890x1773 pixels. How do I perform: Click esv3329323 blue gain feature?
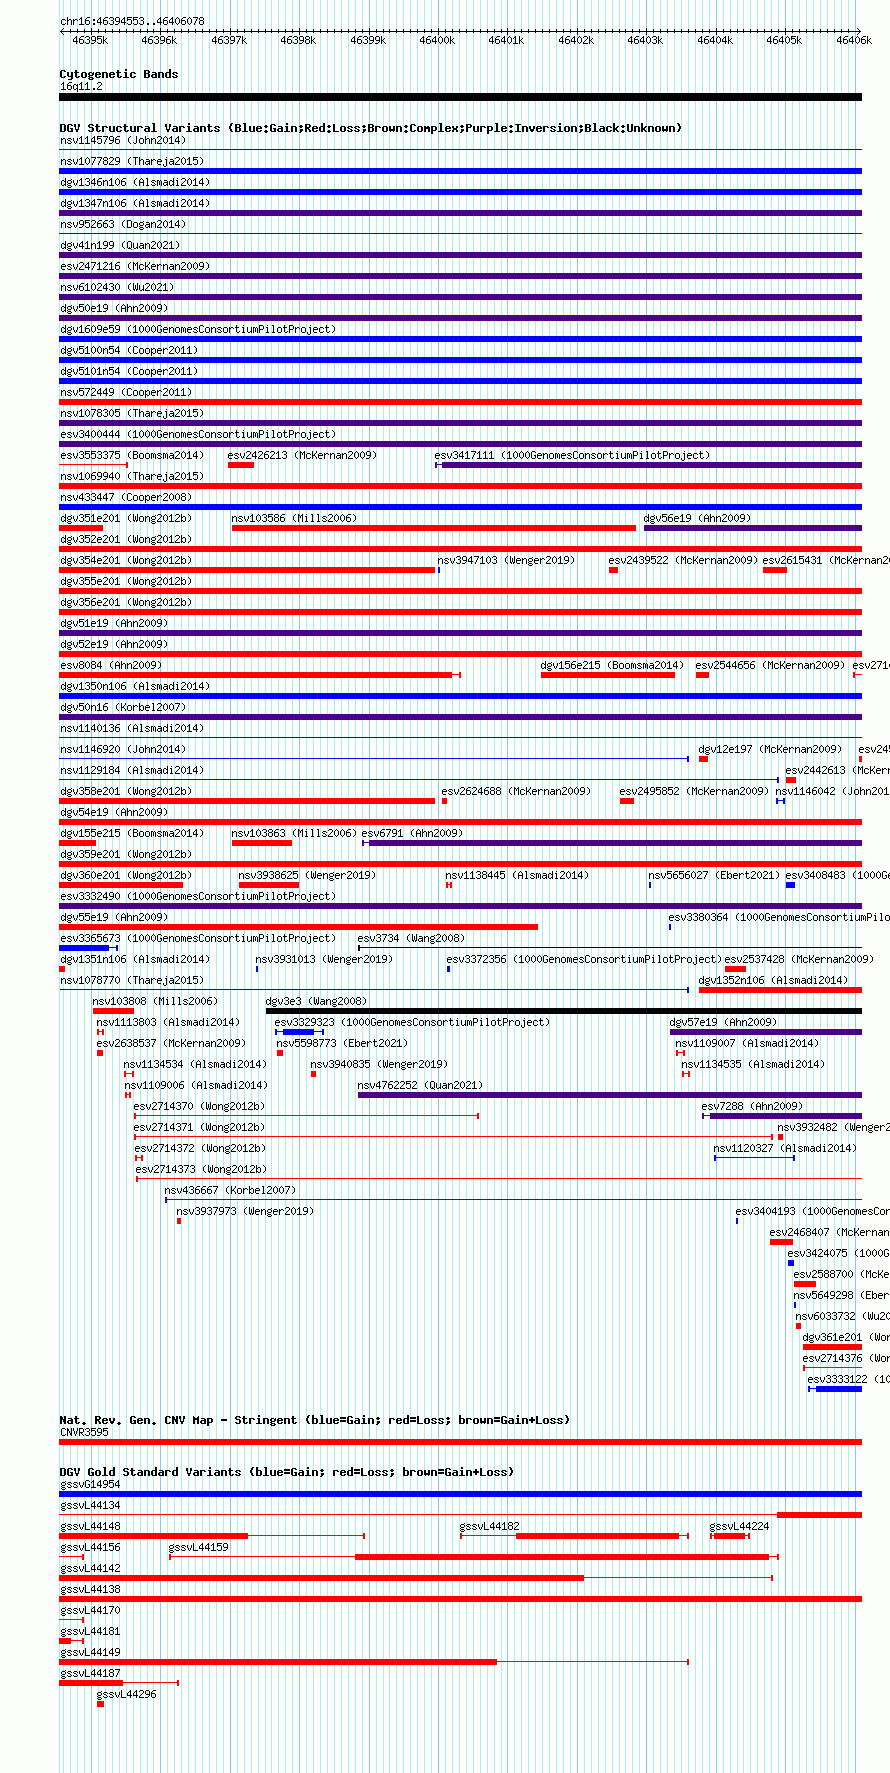[x=299, y=1032]
